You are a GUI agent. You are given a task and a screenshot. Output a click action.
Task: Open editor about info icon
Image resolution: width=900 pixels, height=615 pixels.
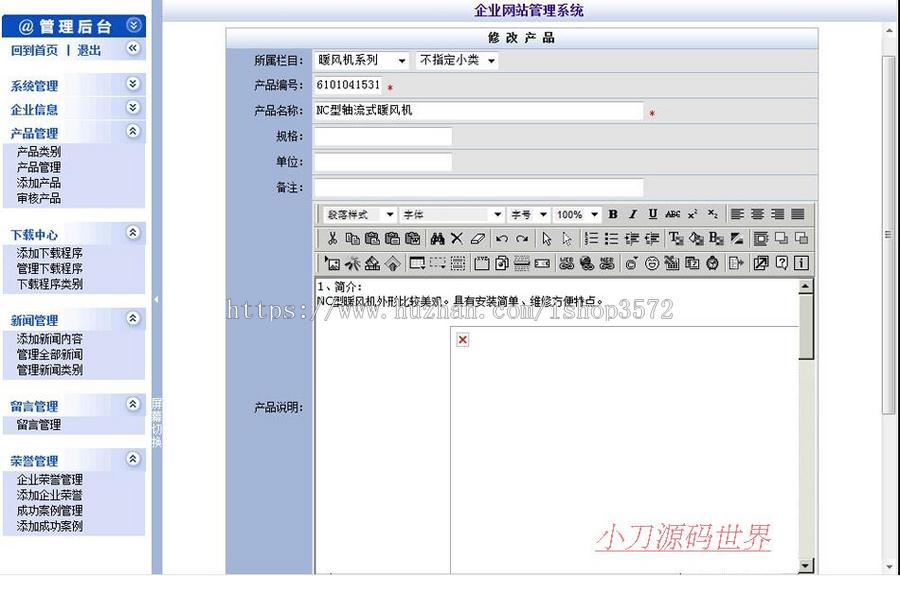[801, 263]
